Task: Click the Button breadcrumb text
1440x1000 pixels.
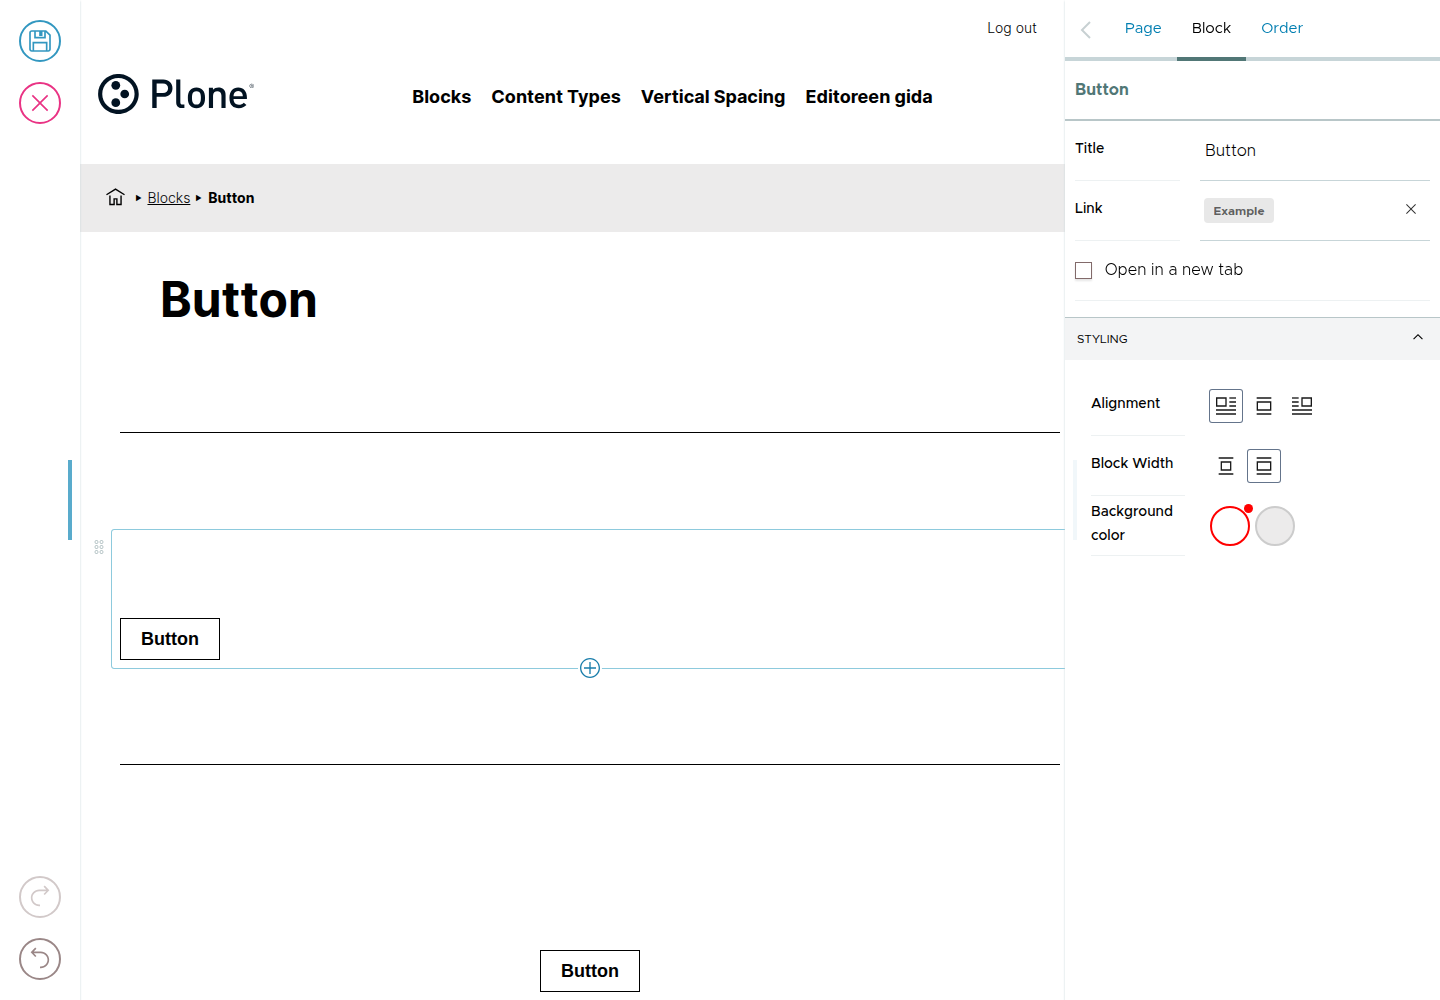Action: coord(231,198)
